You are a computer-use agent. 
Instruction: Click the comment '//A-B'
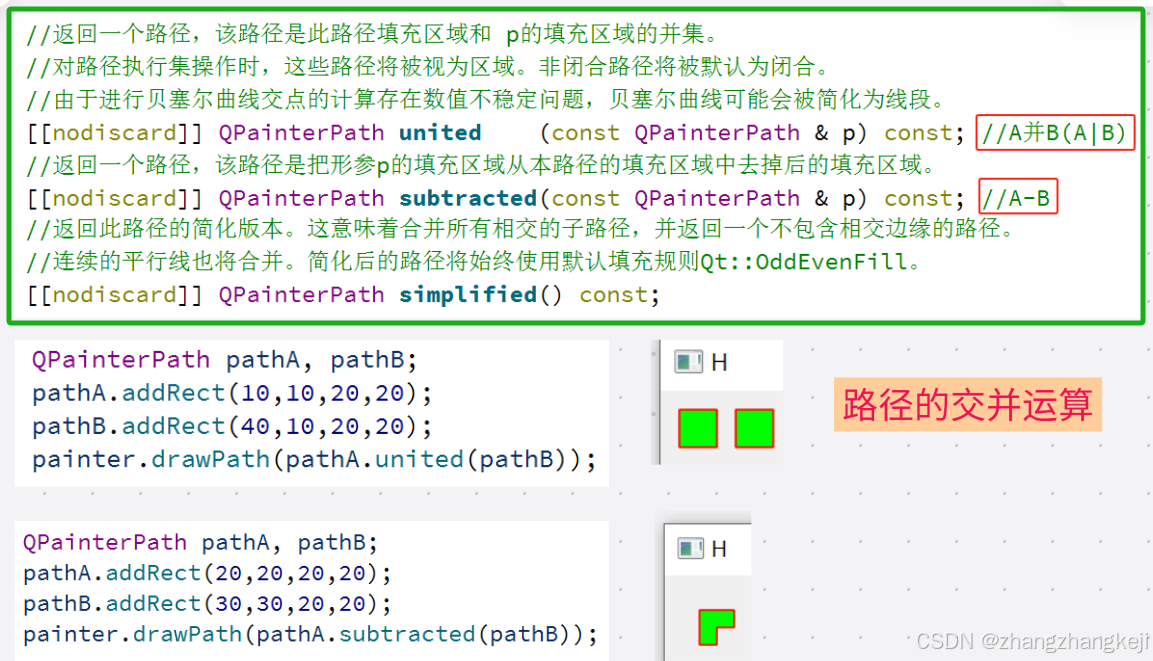[x=1018, y=197]
